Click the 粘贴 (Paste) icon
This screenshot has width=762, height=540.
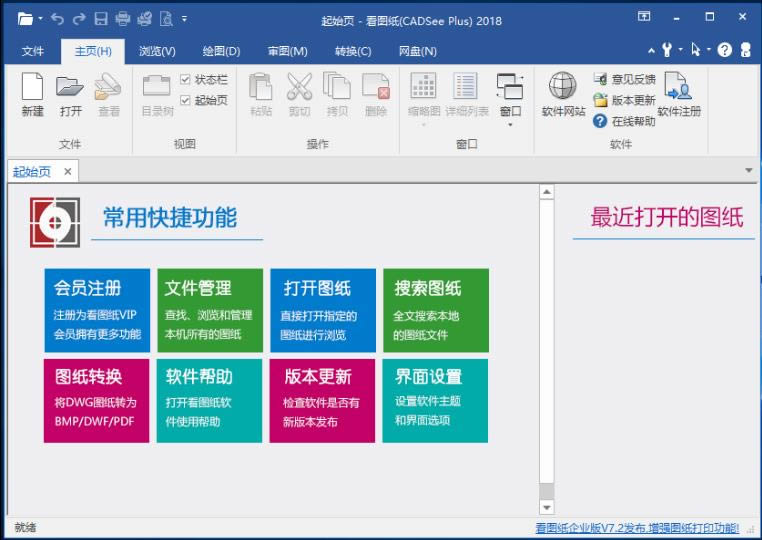[260, 87]
